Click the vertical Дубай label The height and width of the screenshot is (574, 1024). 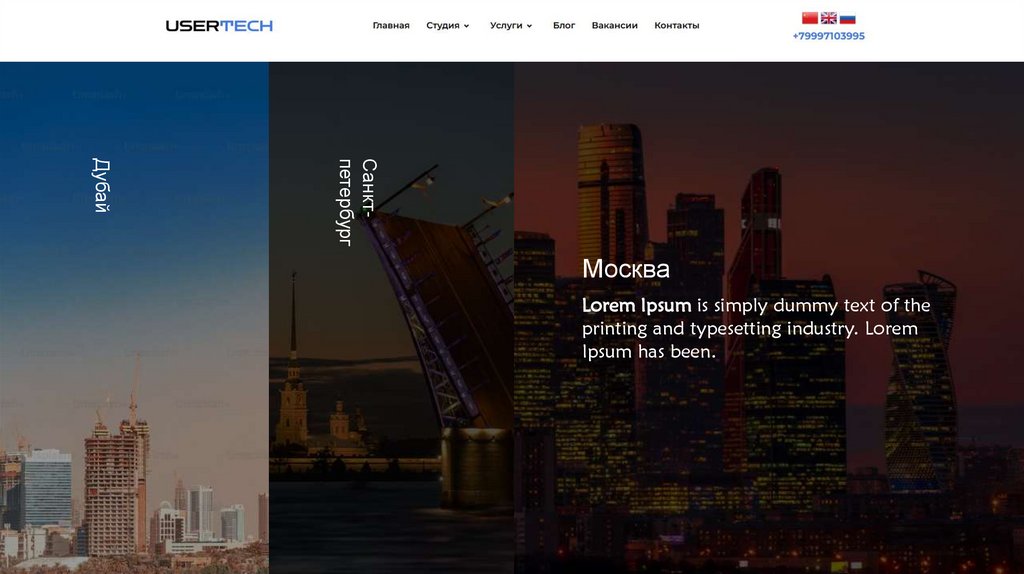[x=101, y=185]
